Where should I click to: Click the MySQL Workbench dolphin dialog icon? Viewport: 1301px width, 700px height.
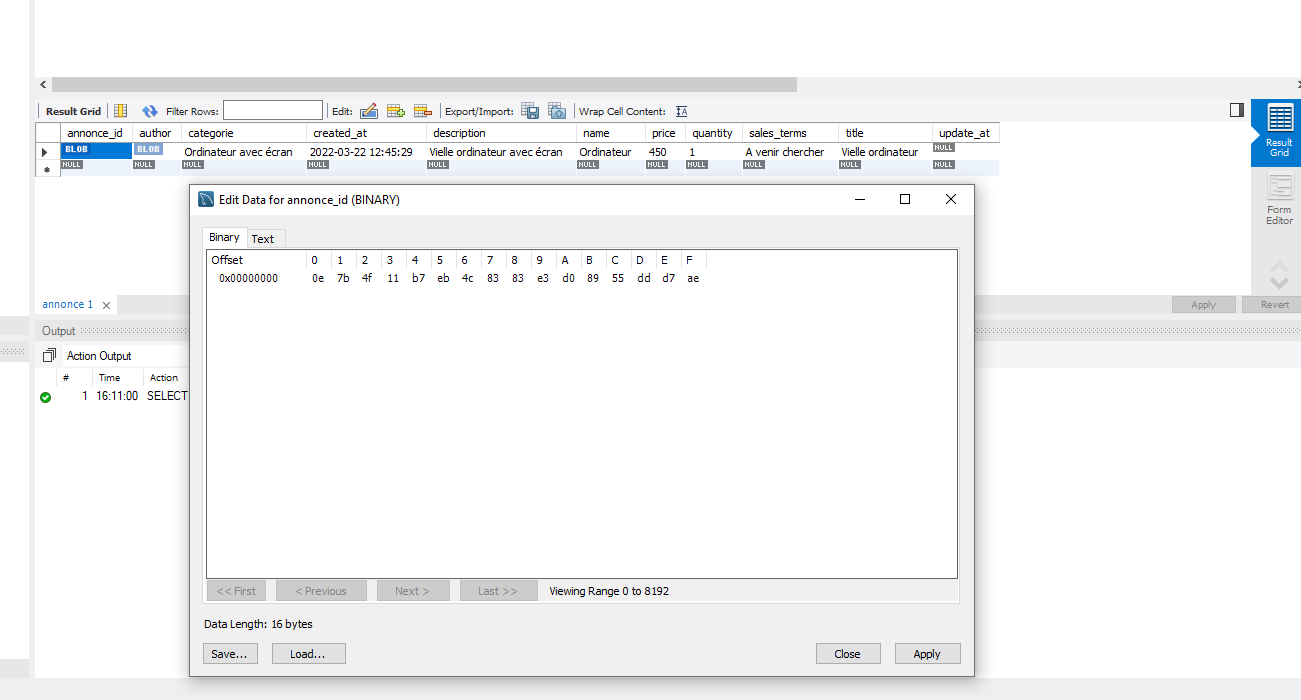point(206,199)
